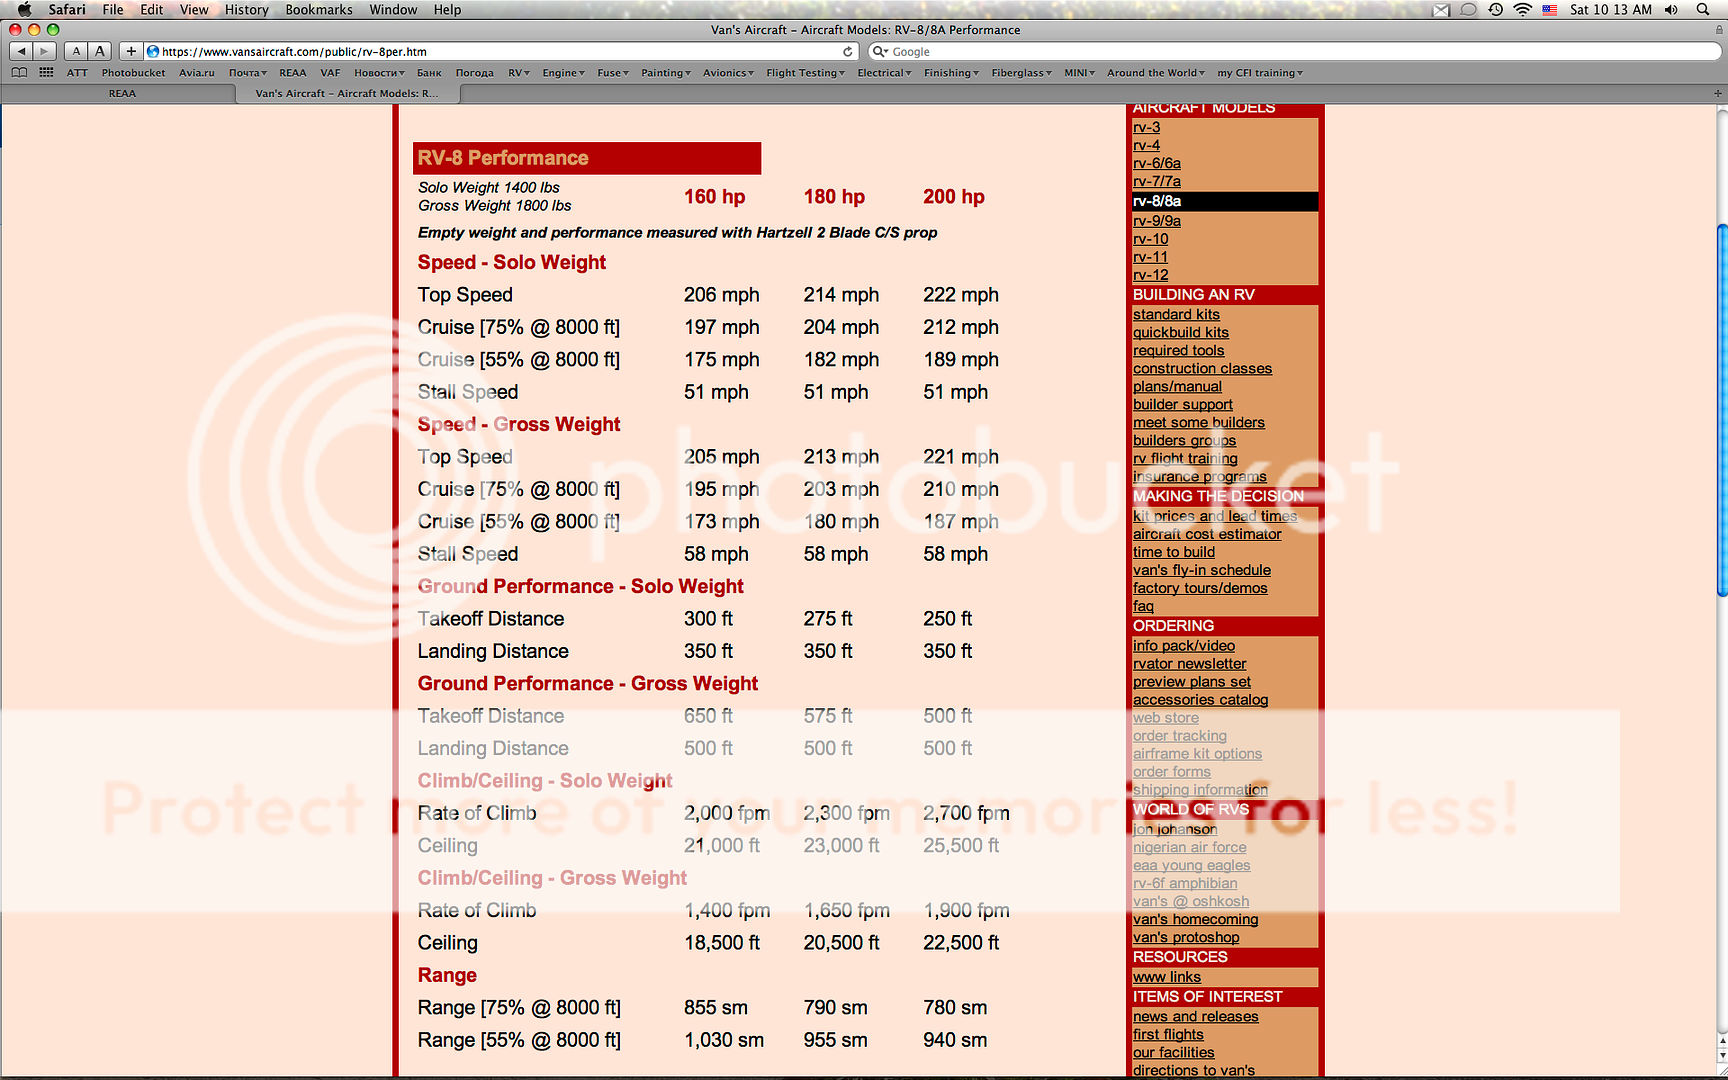
Task: Open the Apple menu
Action: pos(23,9)
